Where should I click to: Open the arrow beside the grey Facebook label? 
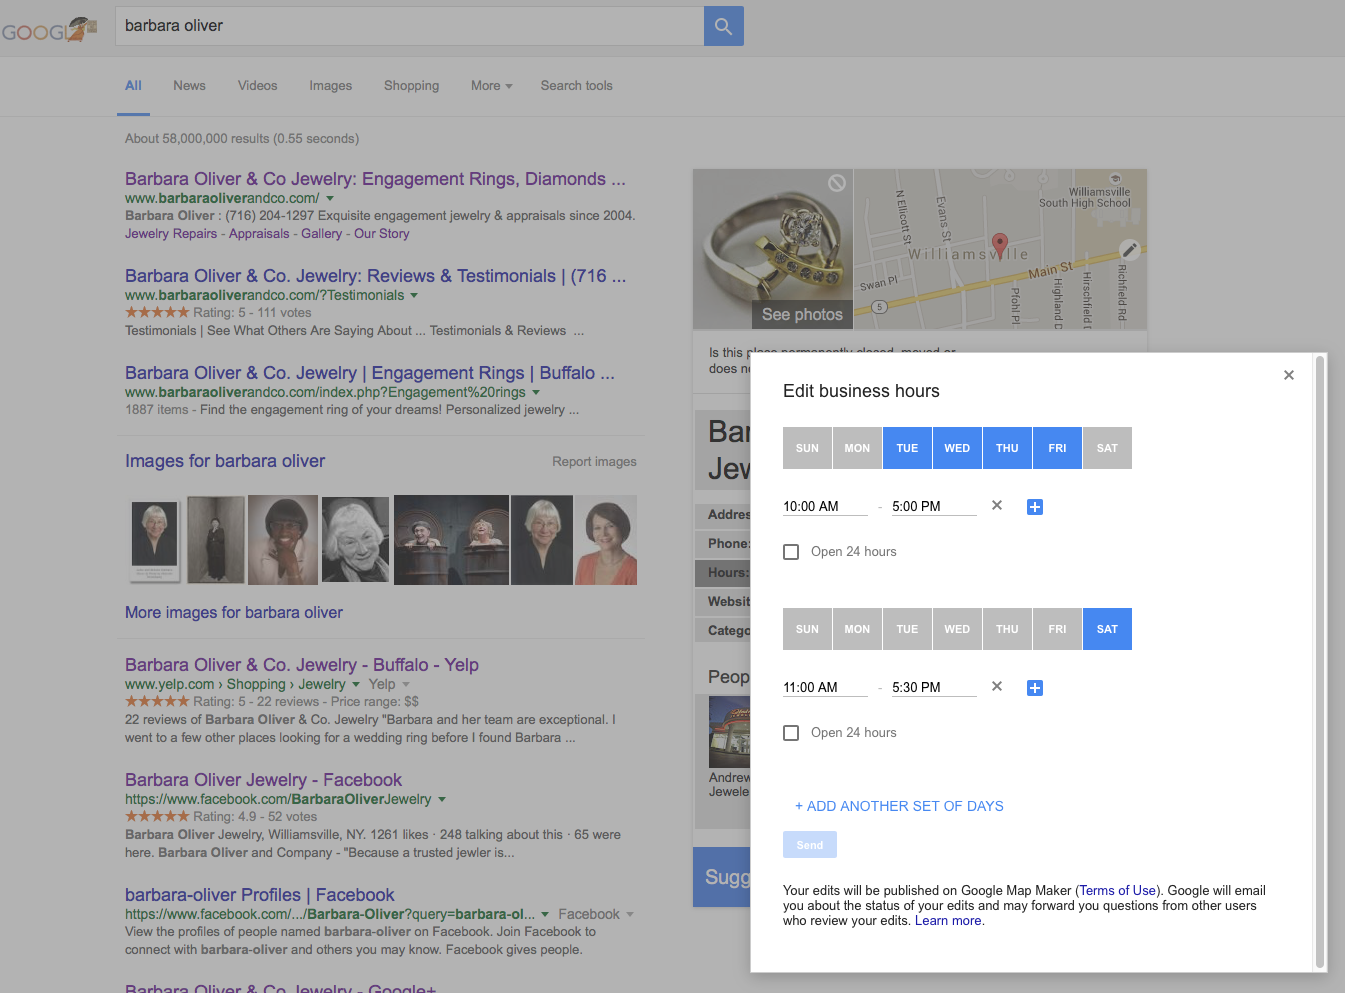(x=630, y=915)
